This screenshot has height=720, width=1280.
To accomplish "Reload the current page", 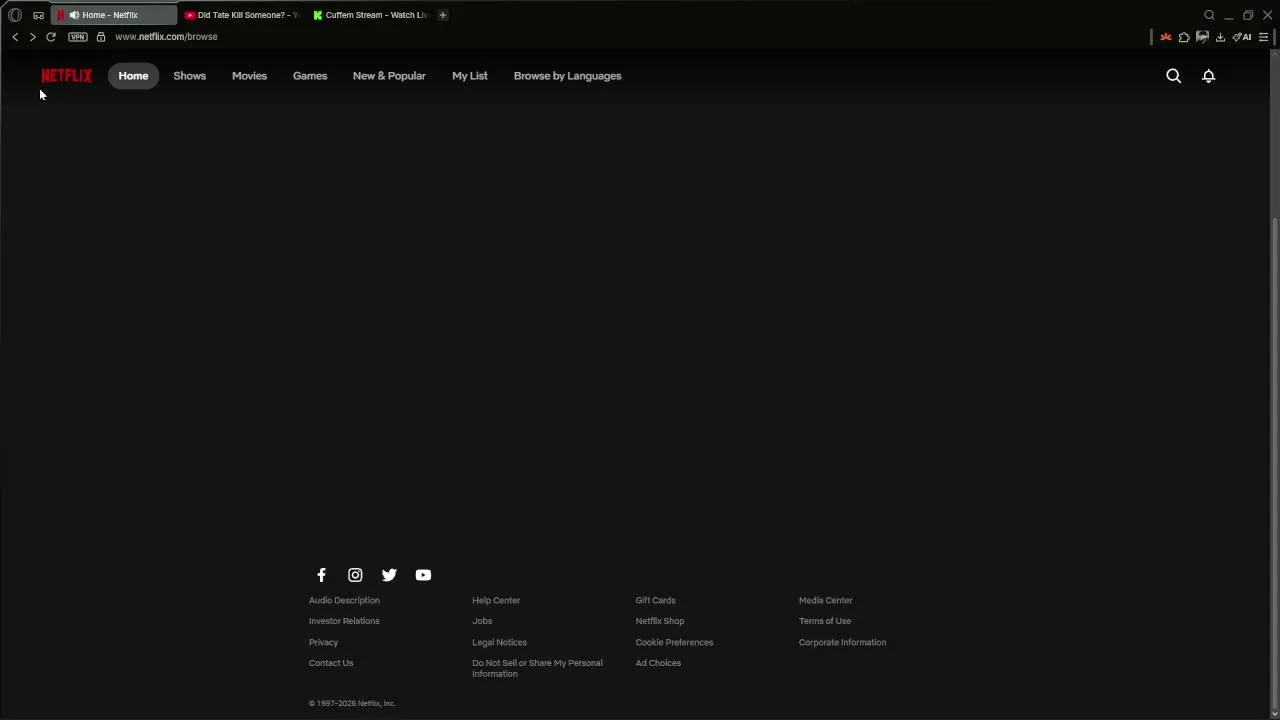I will pos(51,37).
